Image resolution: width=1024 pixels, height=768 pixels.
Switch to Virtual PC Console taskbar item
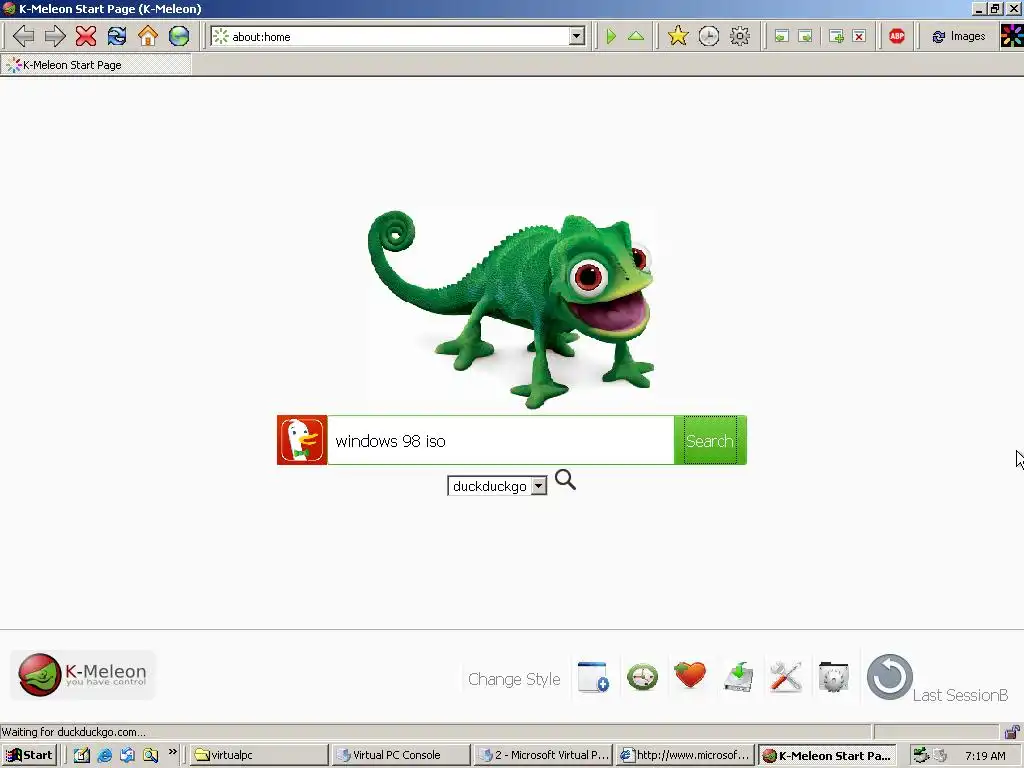pos(399,755)
